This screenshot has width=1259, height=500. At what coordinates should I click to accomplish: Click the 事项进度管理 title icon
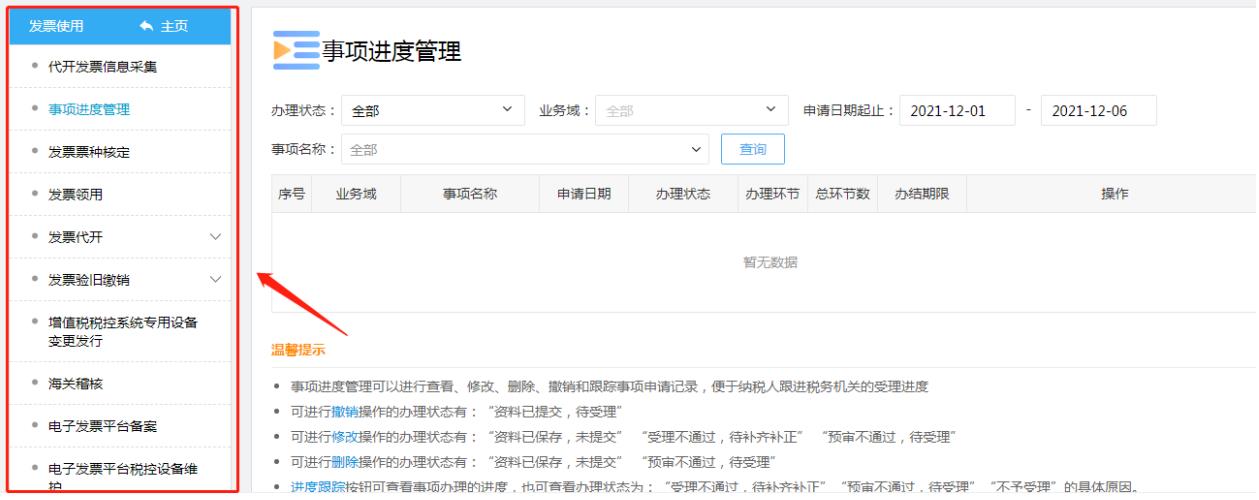point(293,52)
